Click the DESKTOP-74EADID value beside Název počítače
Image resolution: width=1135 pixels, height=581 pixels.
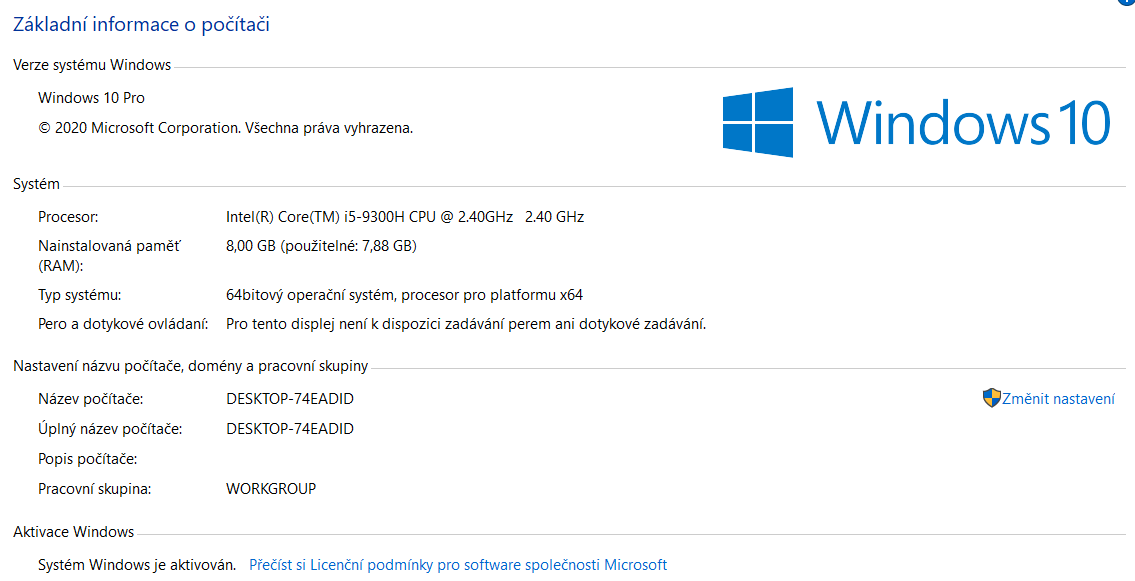pyautogui.click(x=290, y=399)
